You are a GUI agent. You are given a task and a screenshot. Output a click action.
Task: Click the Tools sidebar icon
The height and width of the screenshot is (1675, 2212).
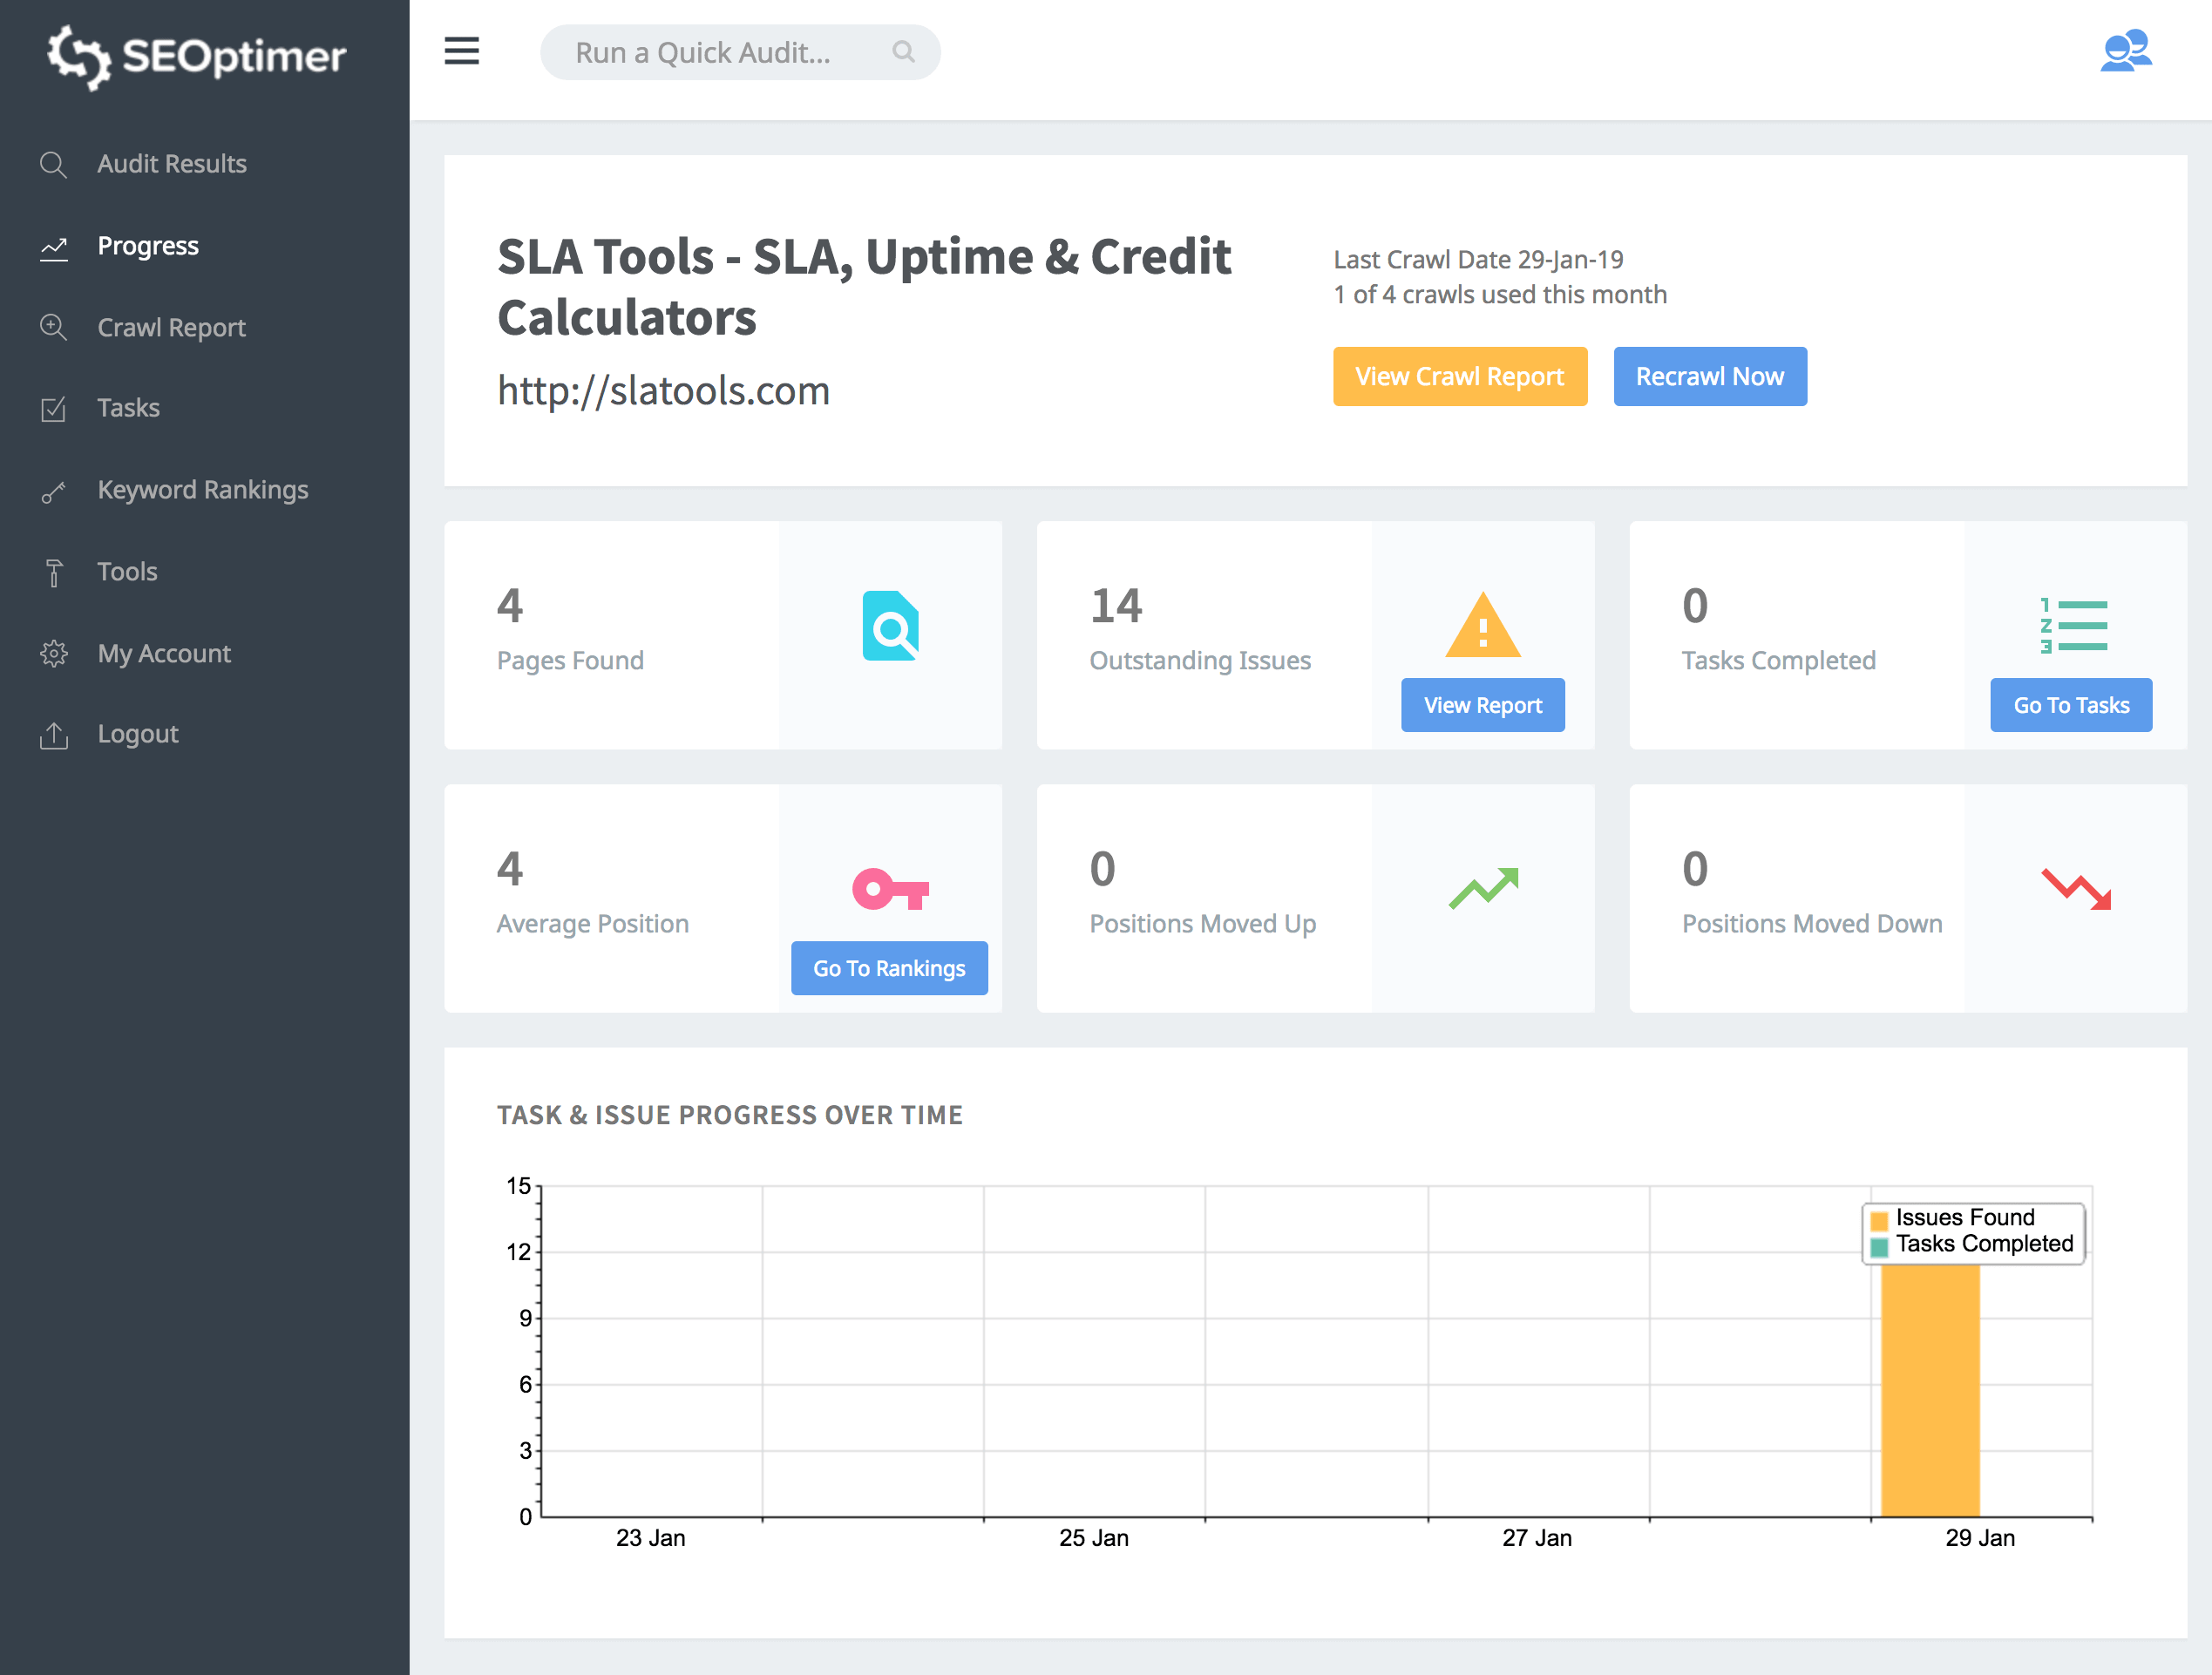(x=53, y=572)
